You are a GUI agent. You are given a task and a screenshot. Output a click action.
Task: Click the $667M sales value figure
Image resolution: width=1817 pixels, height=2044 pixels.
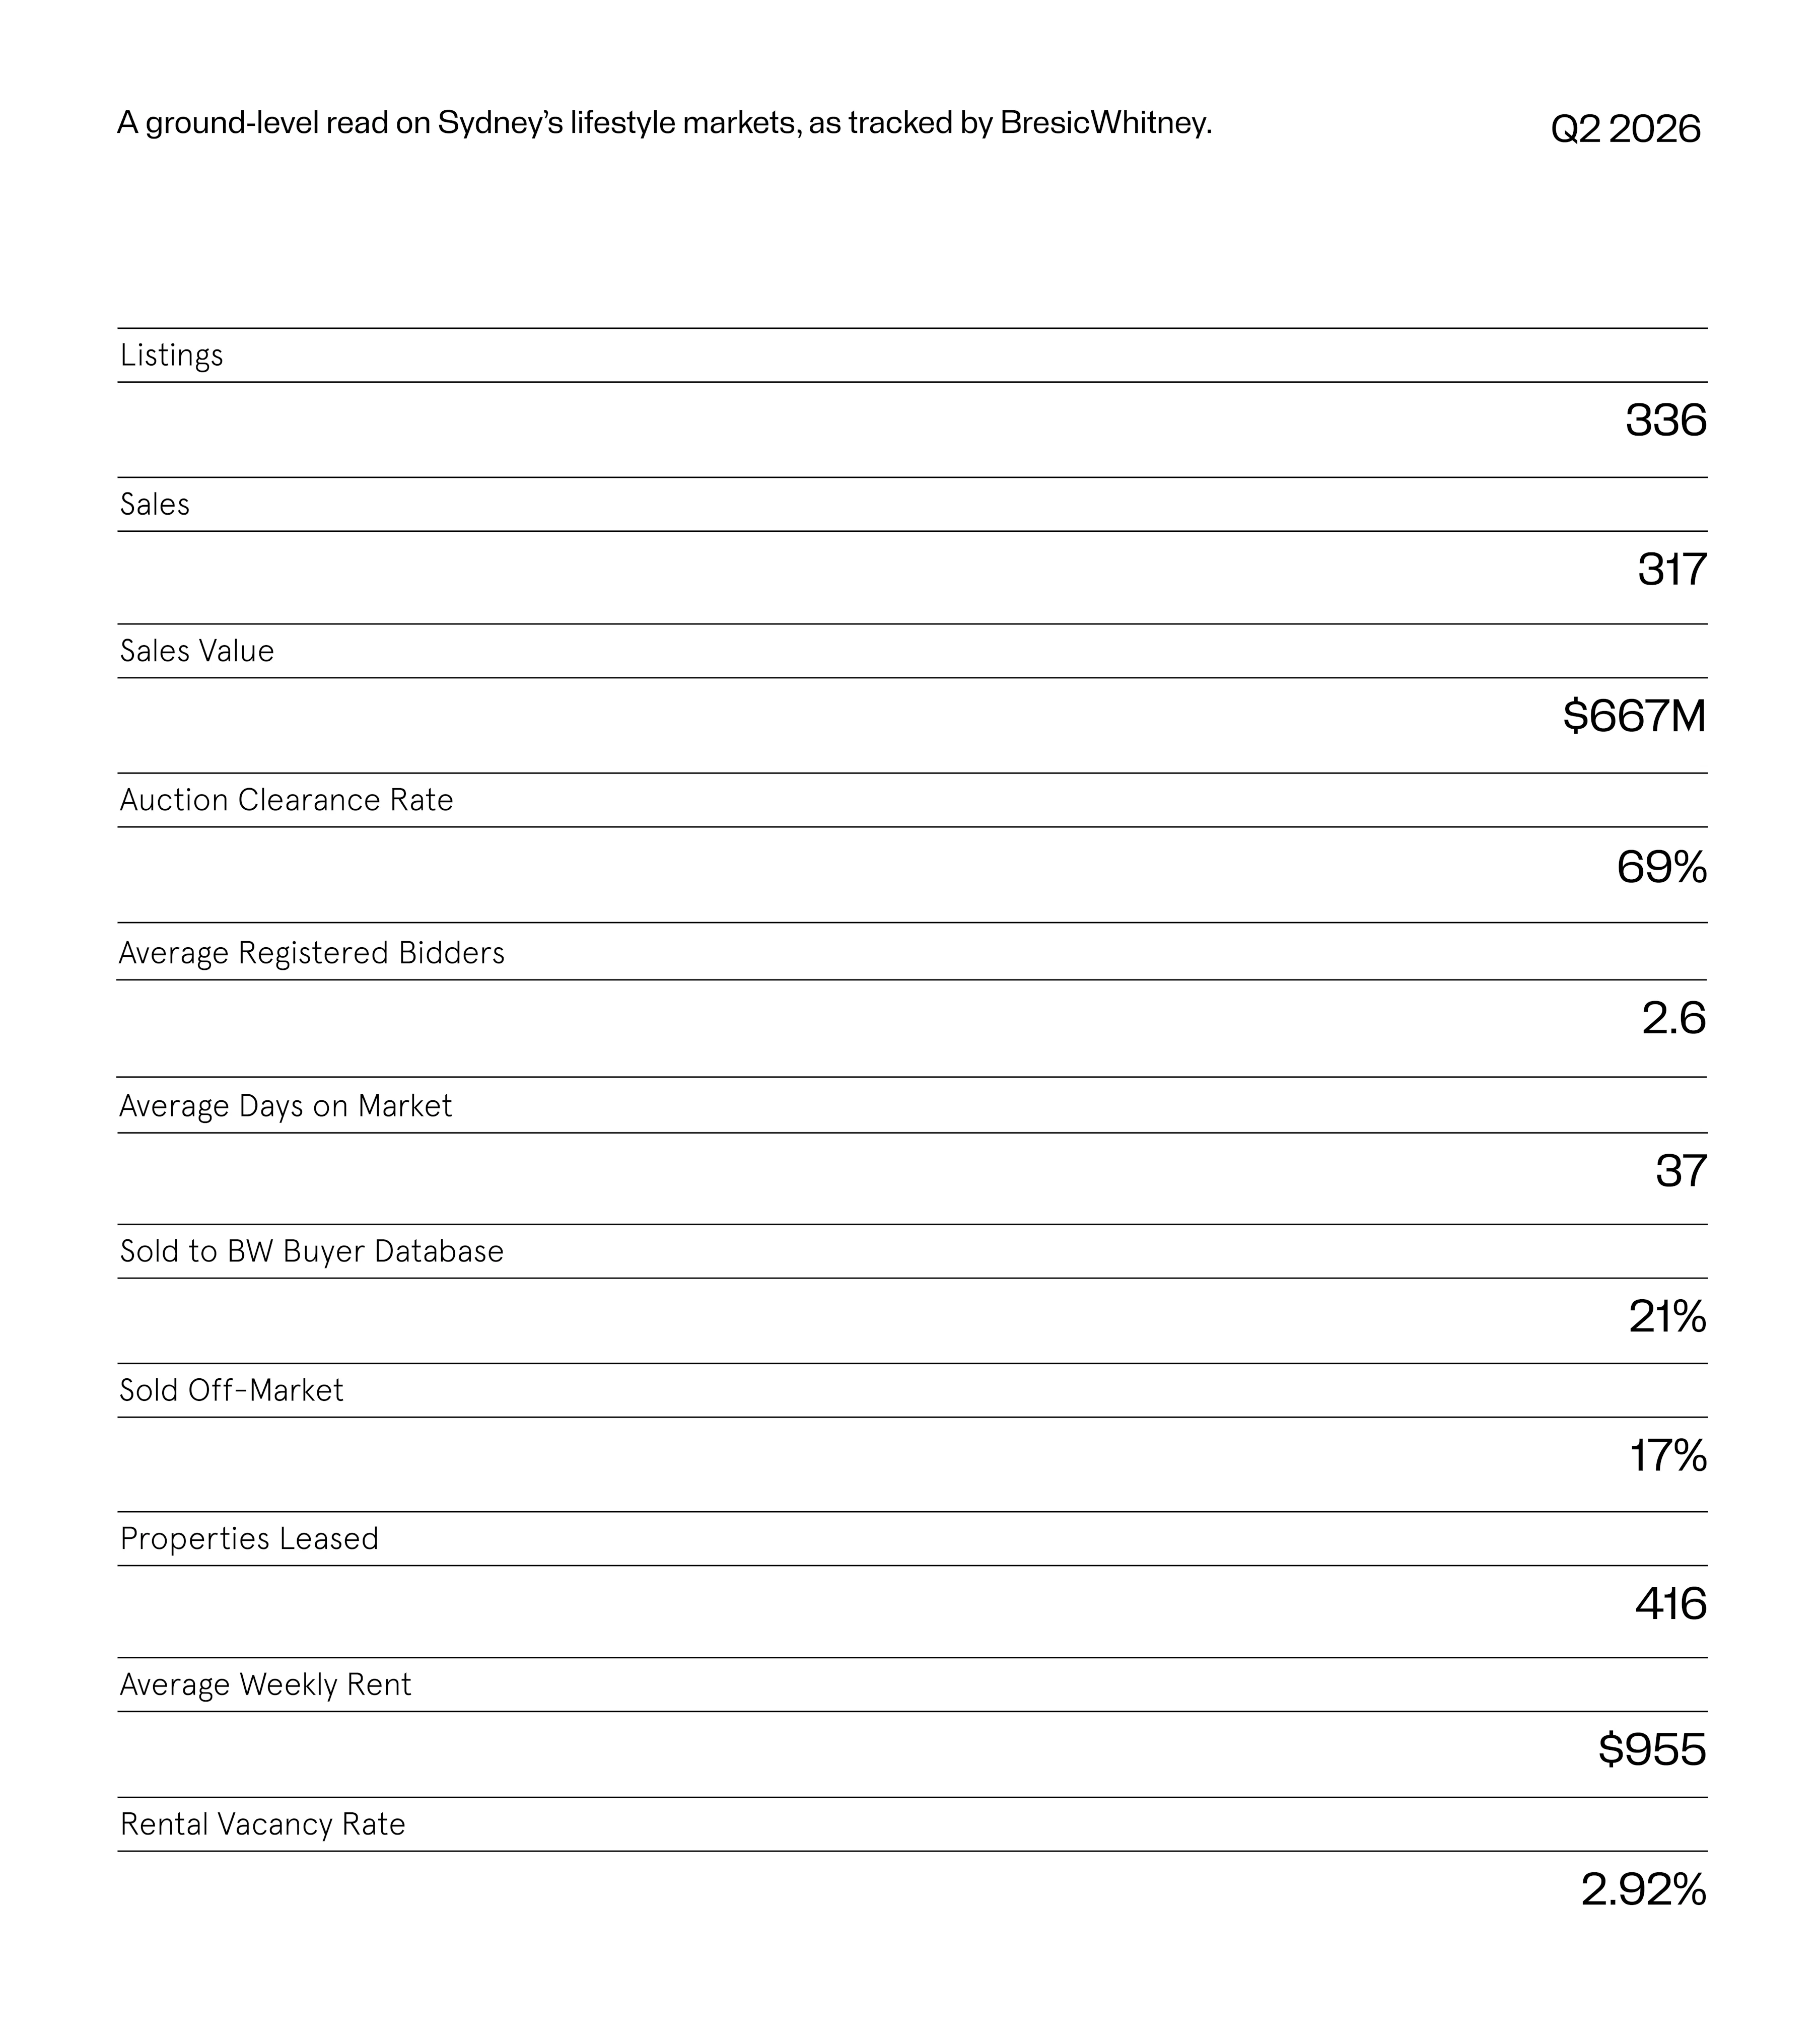pyautogui.click(x=1634, y=716)
